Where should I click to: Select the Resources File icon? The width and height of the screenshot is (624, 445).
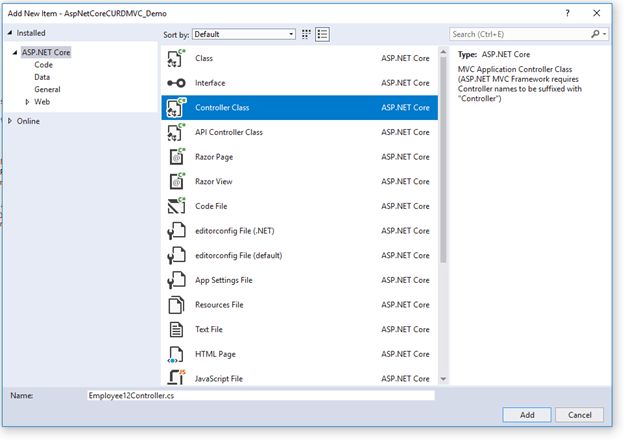(176, 305)
